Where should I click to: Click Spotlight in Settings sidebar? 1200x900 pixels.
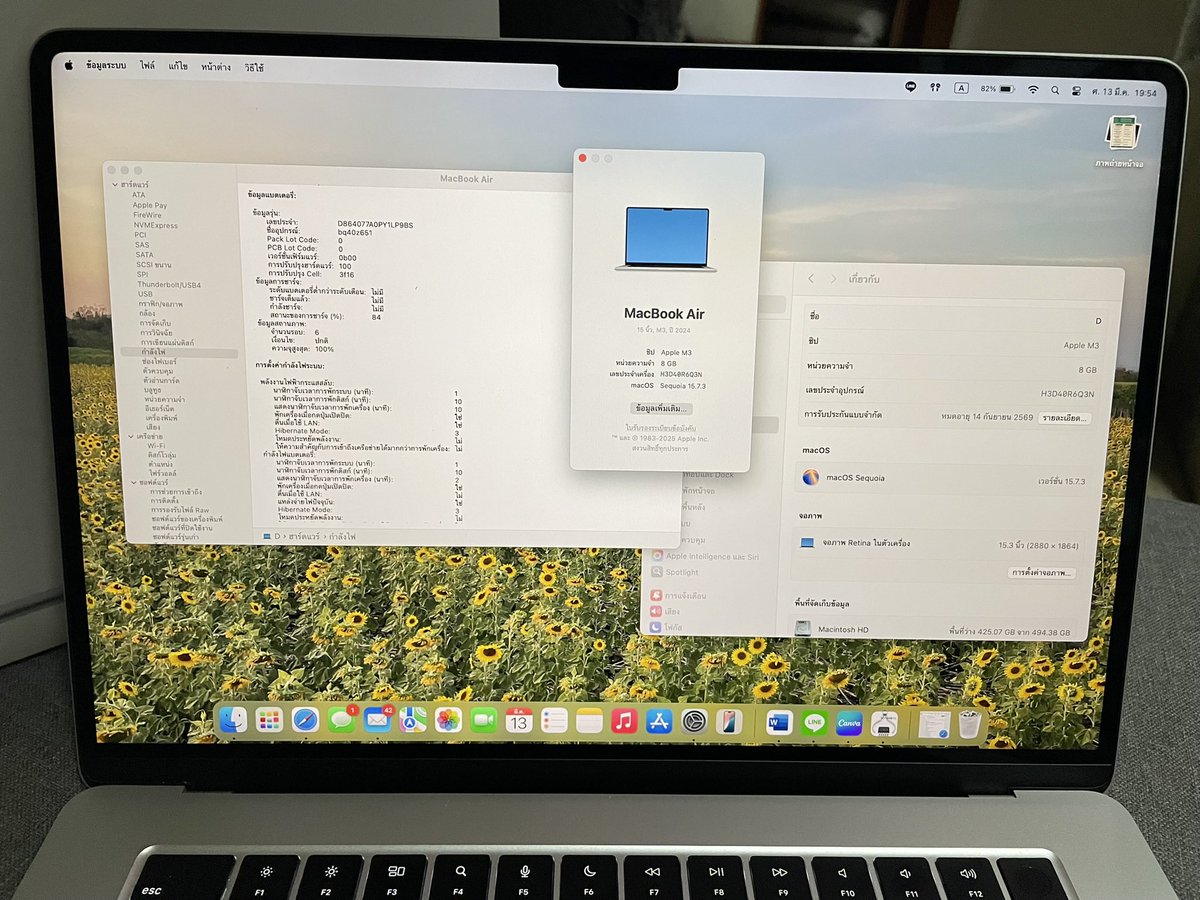point(676,573)
